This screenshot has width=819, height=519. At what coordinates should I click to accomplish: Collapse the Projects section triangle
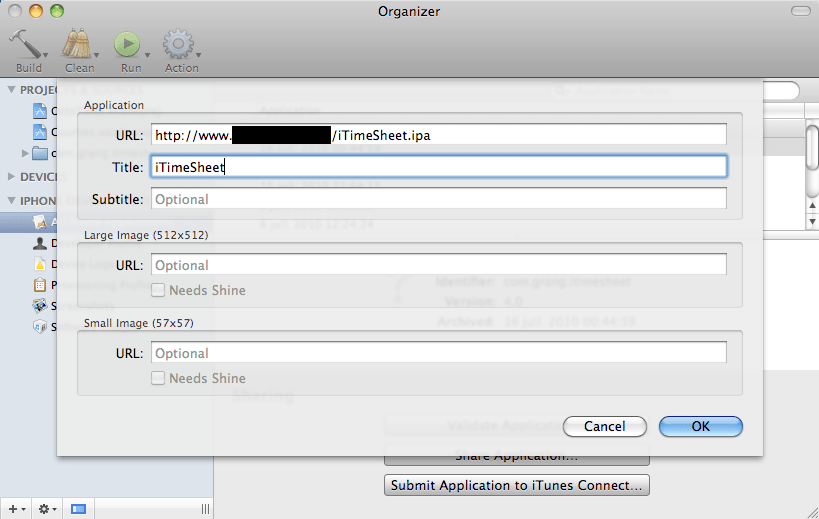[x=12, y=90]
